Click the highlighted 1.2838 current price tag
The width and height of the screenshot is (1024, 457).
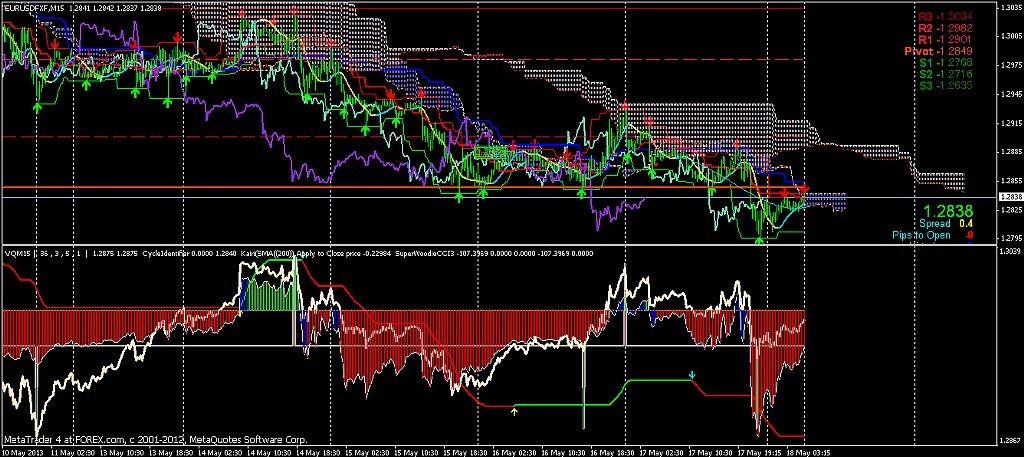coord(1010,197)
